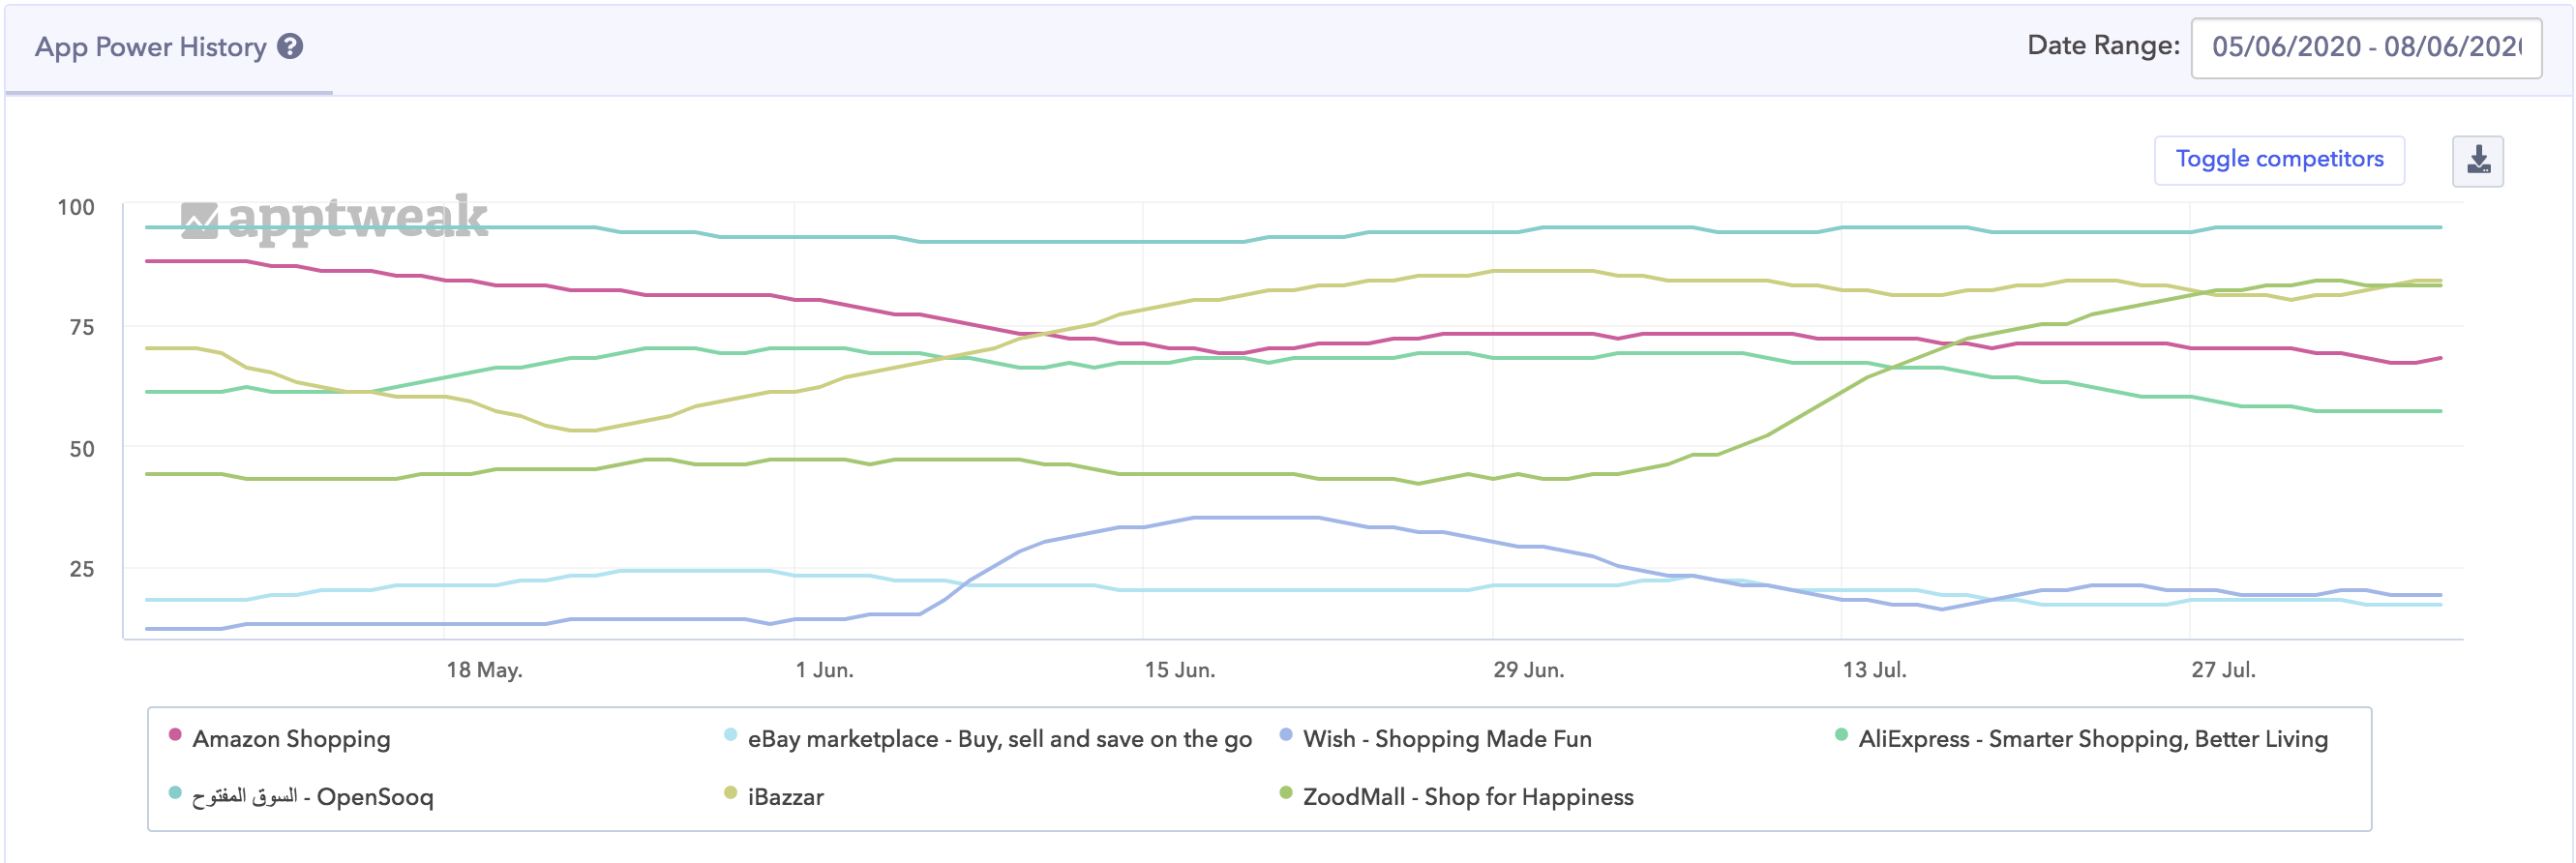Select the ZoodMall green color swatch
The width and height of the screenshot is (2576, 863).
tap(1285, 797)
